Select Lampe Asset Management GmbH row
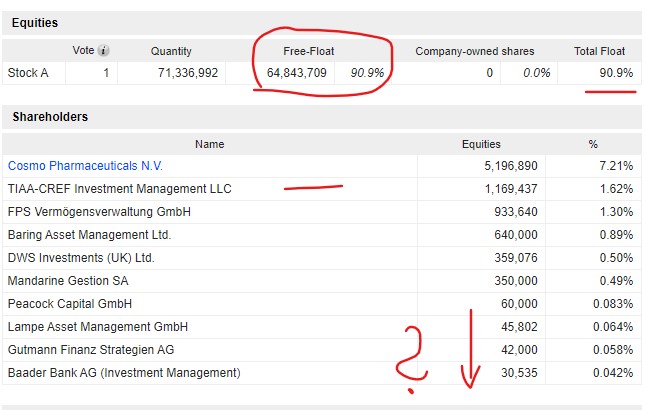Viewport: 647px width, 410px height. point(322,327)
